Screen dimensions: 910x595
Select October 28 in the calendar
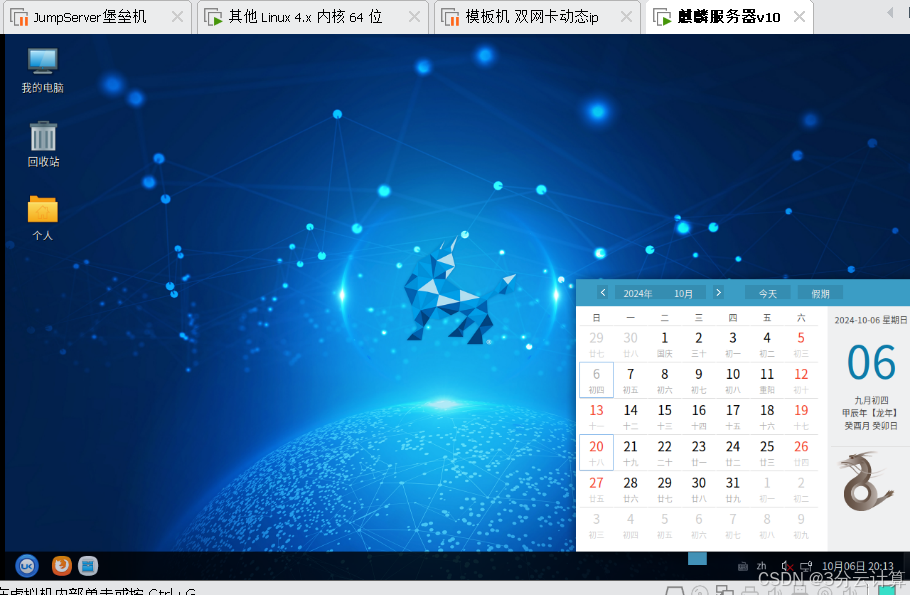tap(630, 489)
